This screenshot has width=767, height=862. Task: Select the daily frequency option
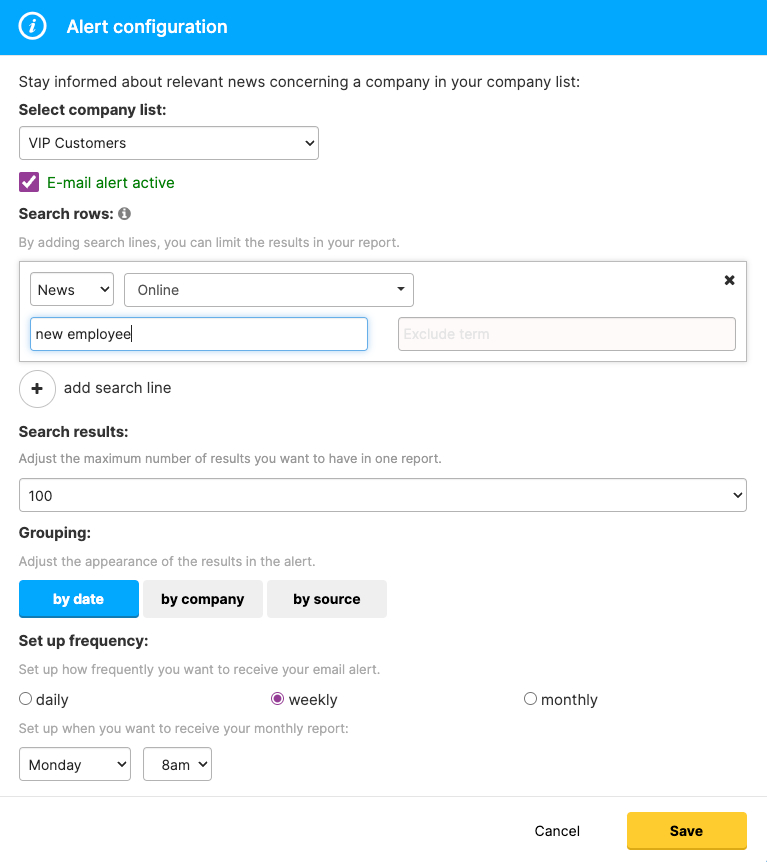24,699
